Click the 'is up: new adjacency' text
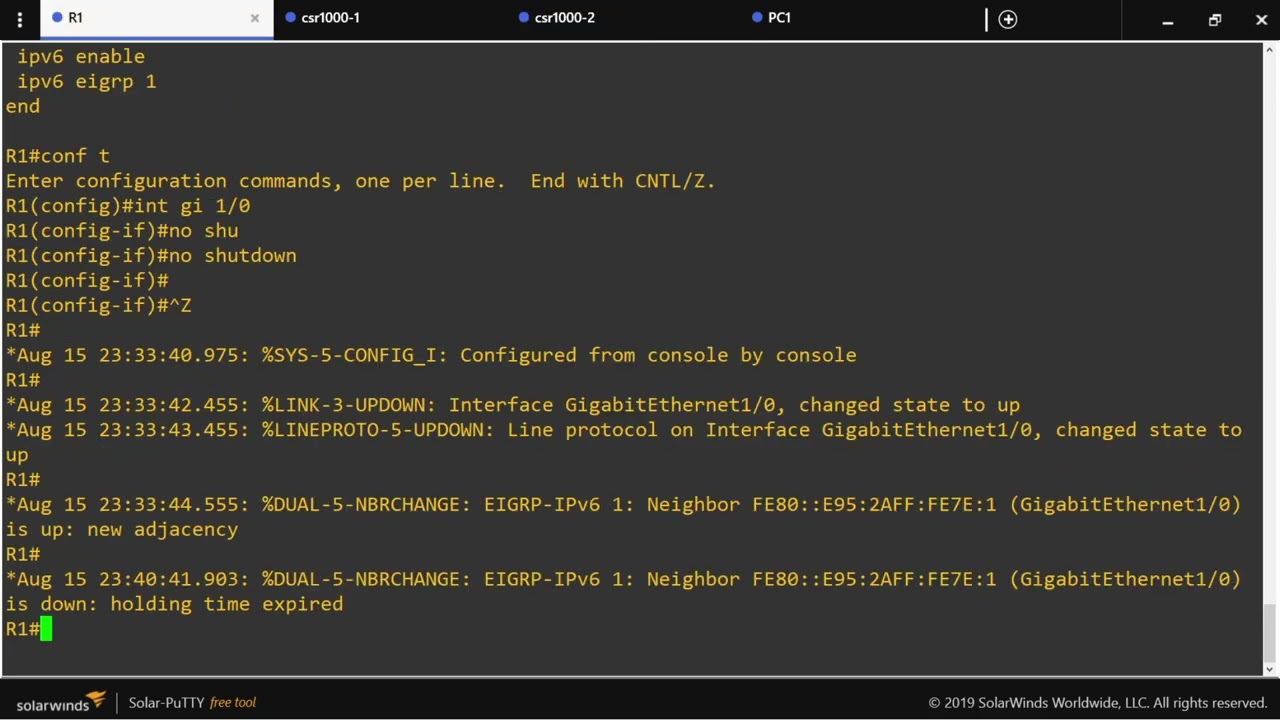 [x=122, y=530]
